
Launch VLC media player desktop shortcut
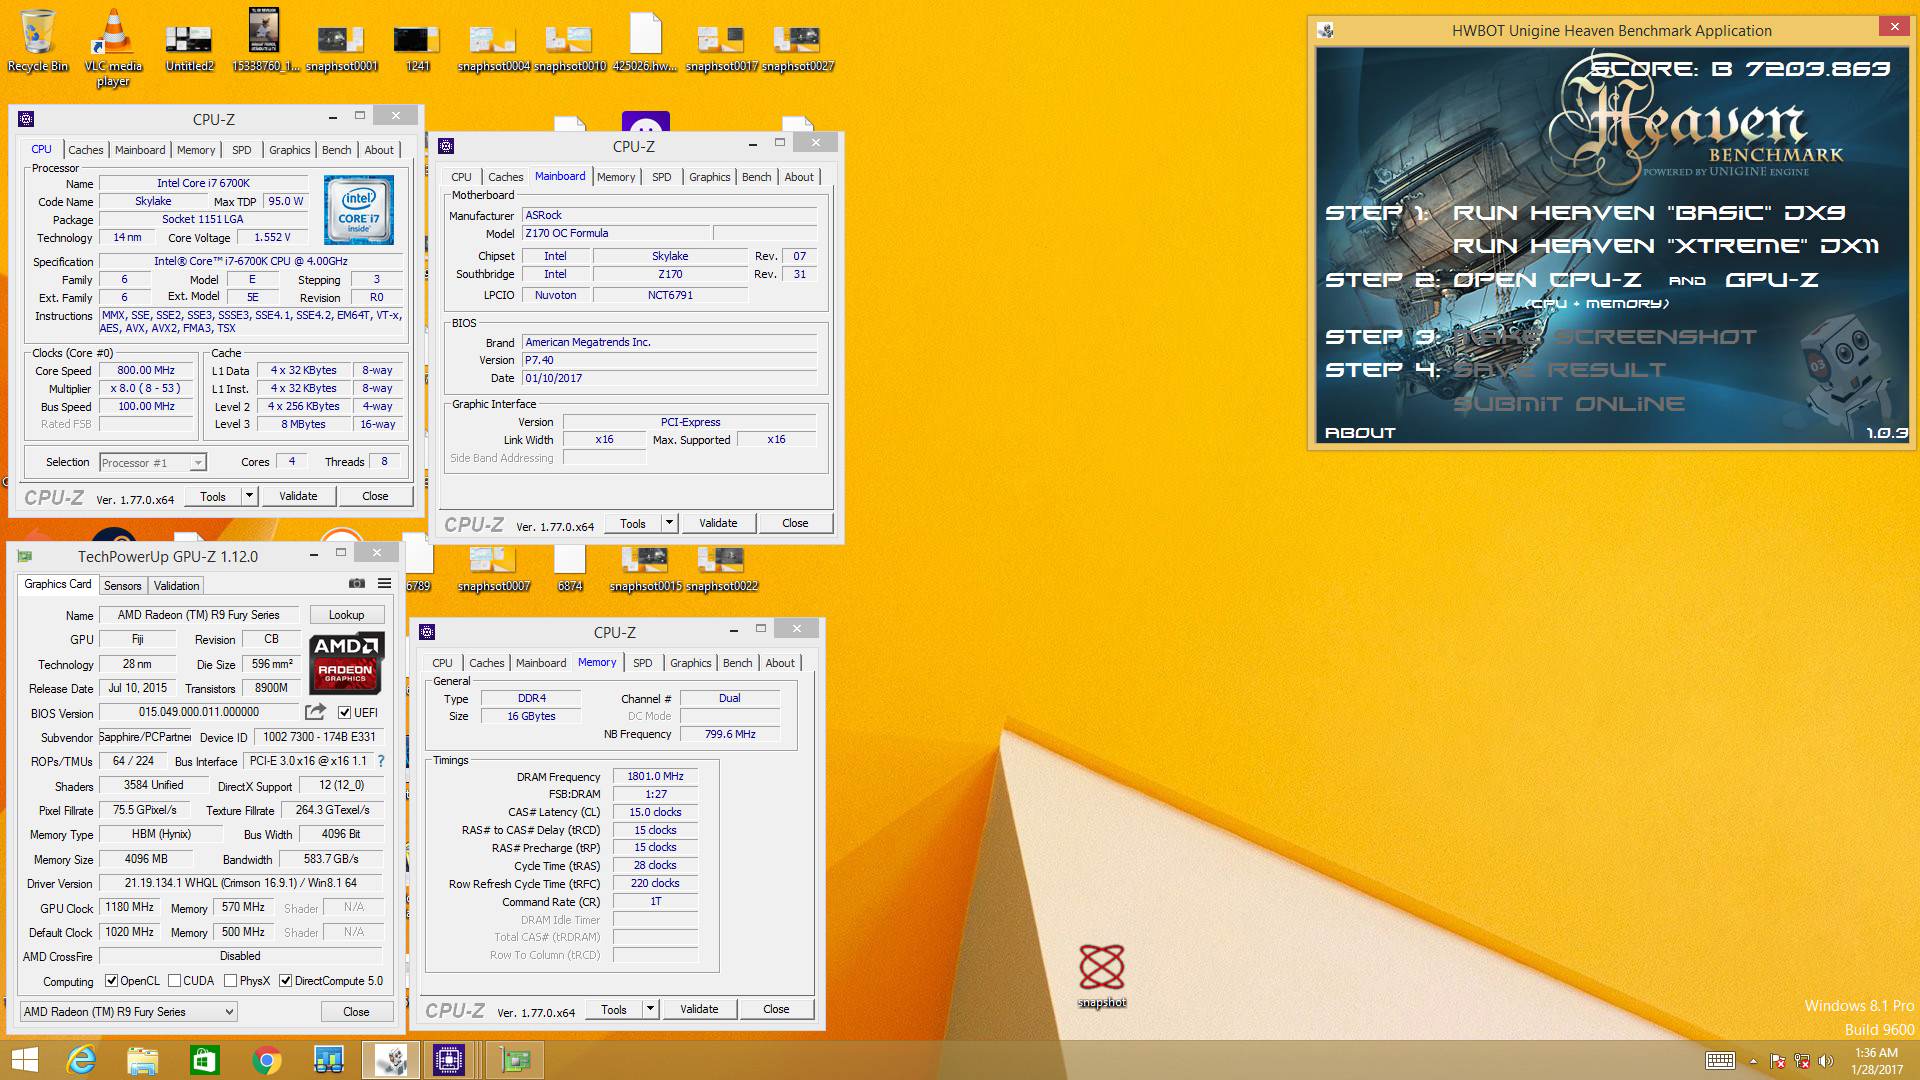[x=113, y=48]
